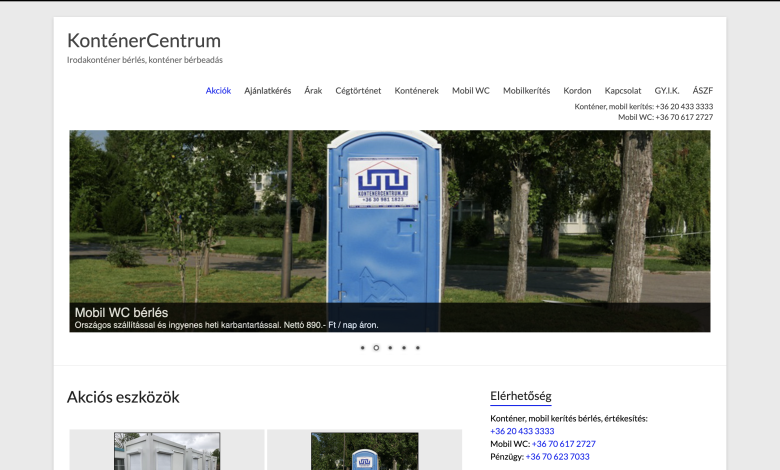The width and height of the screenshot is (780, 470).
Task: Click the KonténerCentrum site title
Action: pos(144,41)
